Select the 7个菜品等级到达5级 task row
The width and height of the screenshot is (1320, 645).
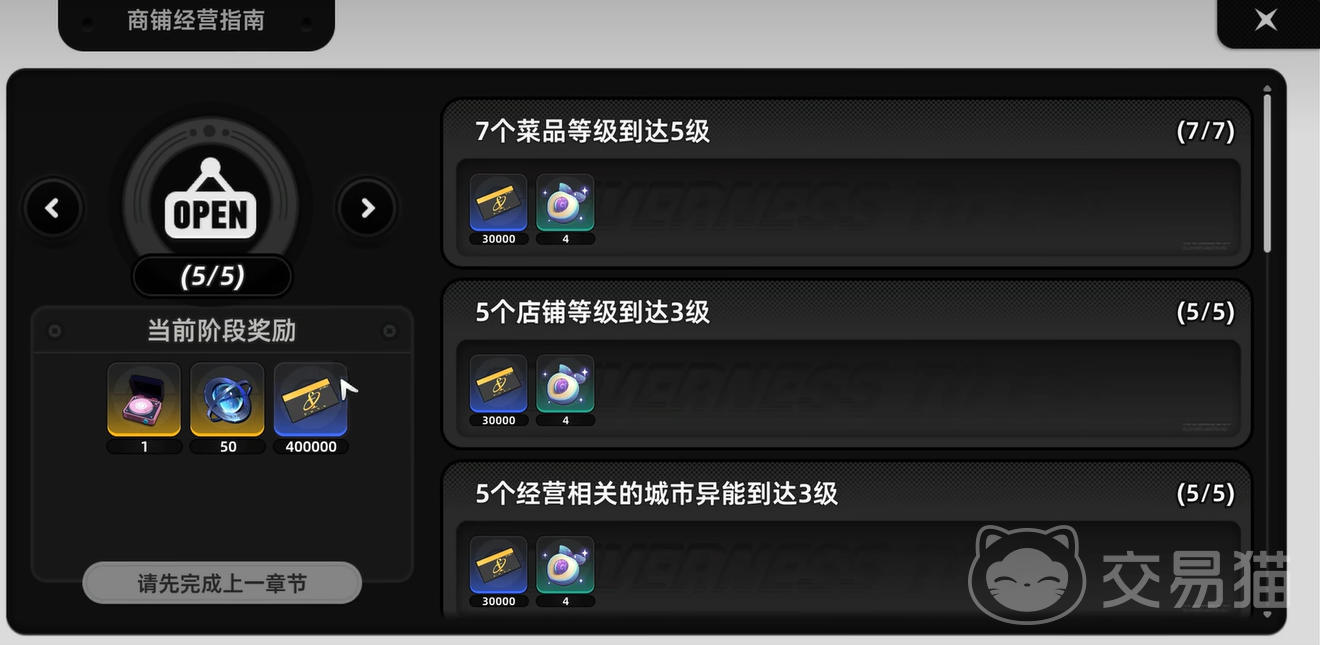(846, 183)
